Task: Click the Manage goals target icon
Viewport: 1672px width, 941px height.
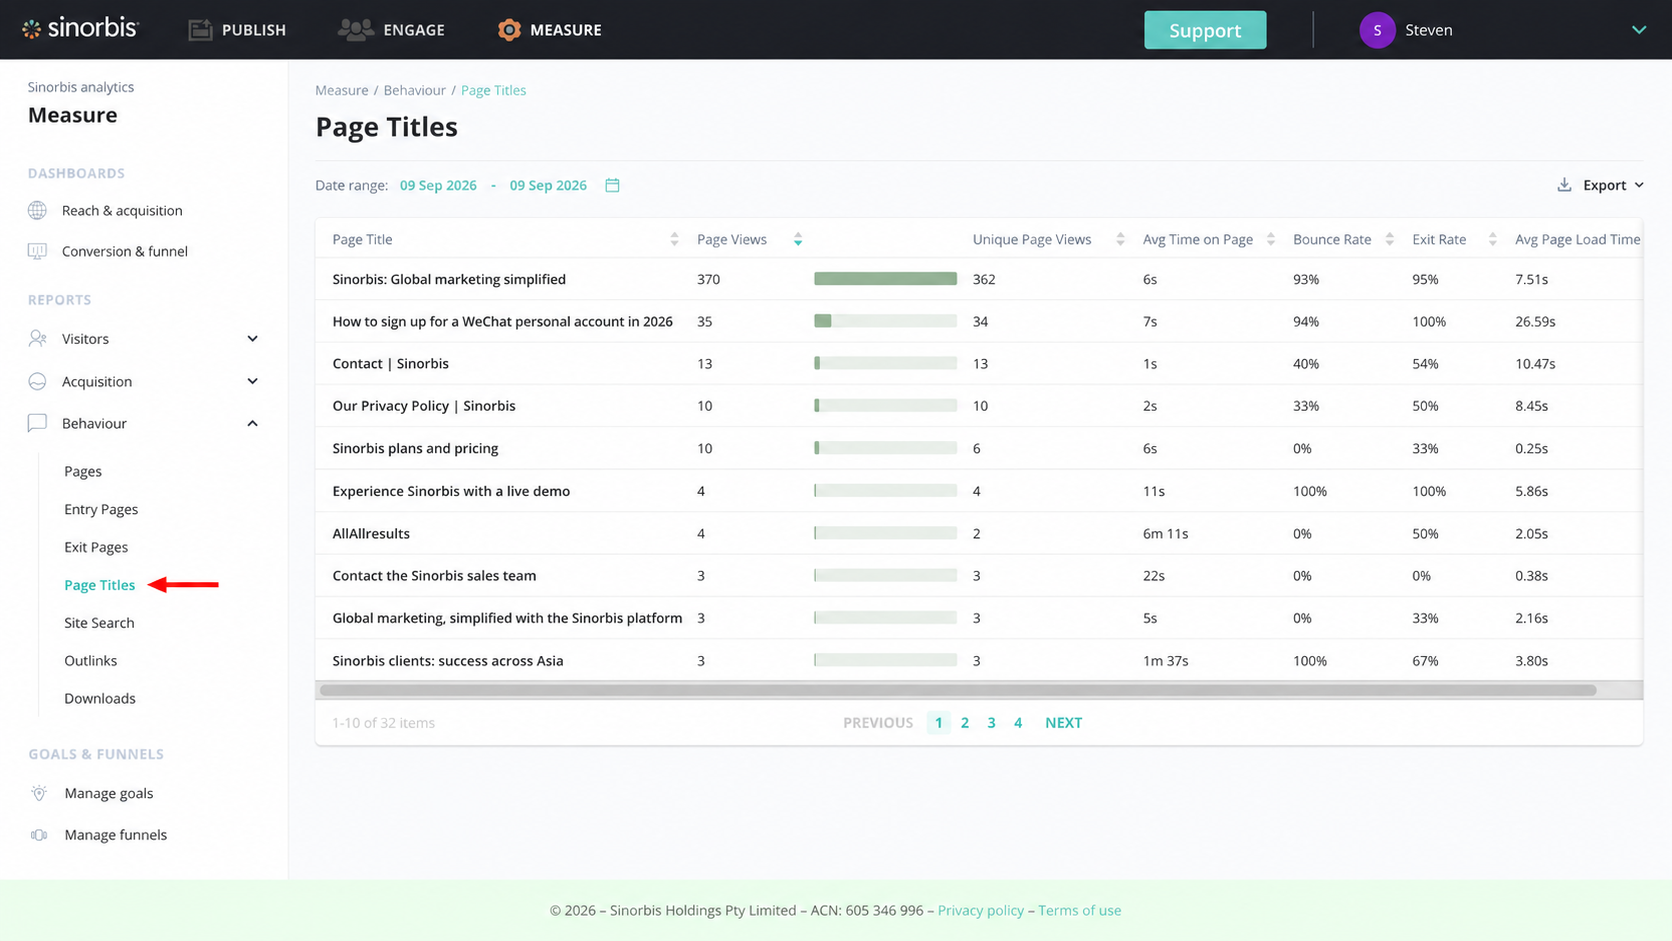Action: [39, 793]
